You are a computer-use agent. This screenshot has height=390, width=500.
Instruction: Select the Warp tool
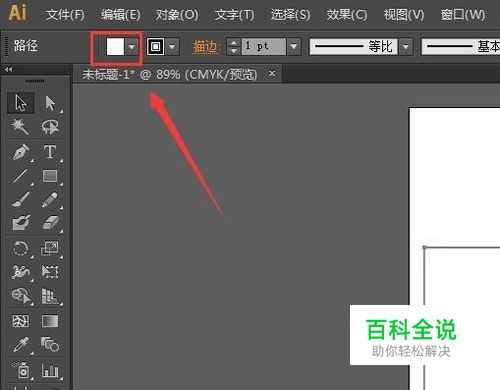(21, 272)
